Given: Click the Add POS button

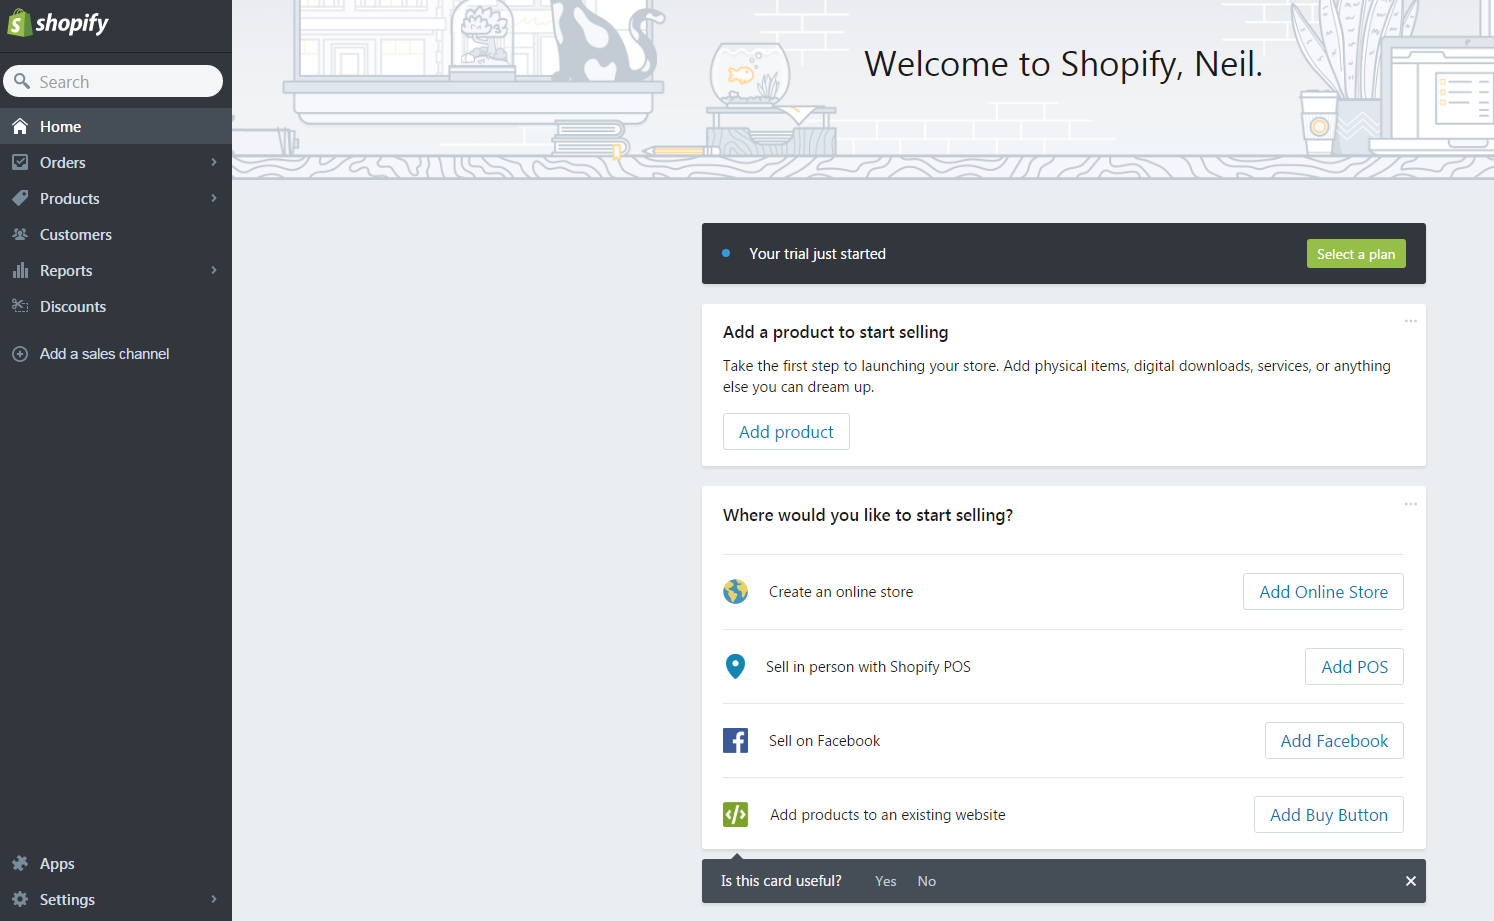Looking at the screenshot, I should pyautogui.click(x=1354, y=667).
